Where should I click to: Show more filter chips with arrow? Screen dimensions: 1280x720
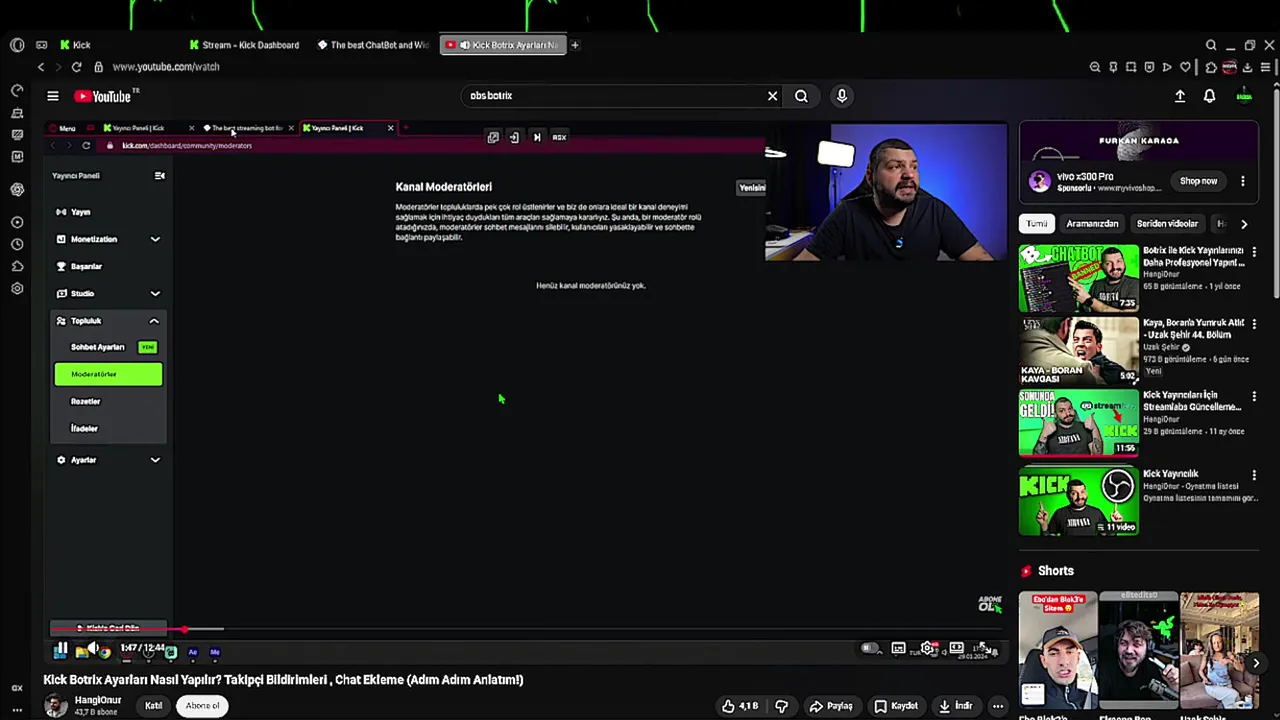click(1244, 224)
